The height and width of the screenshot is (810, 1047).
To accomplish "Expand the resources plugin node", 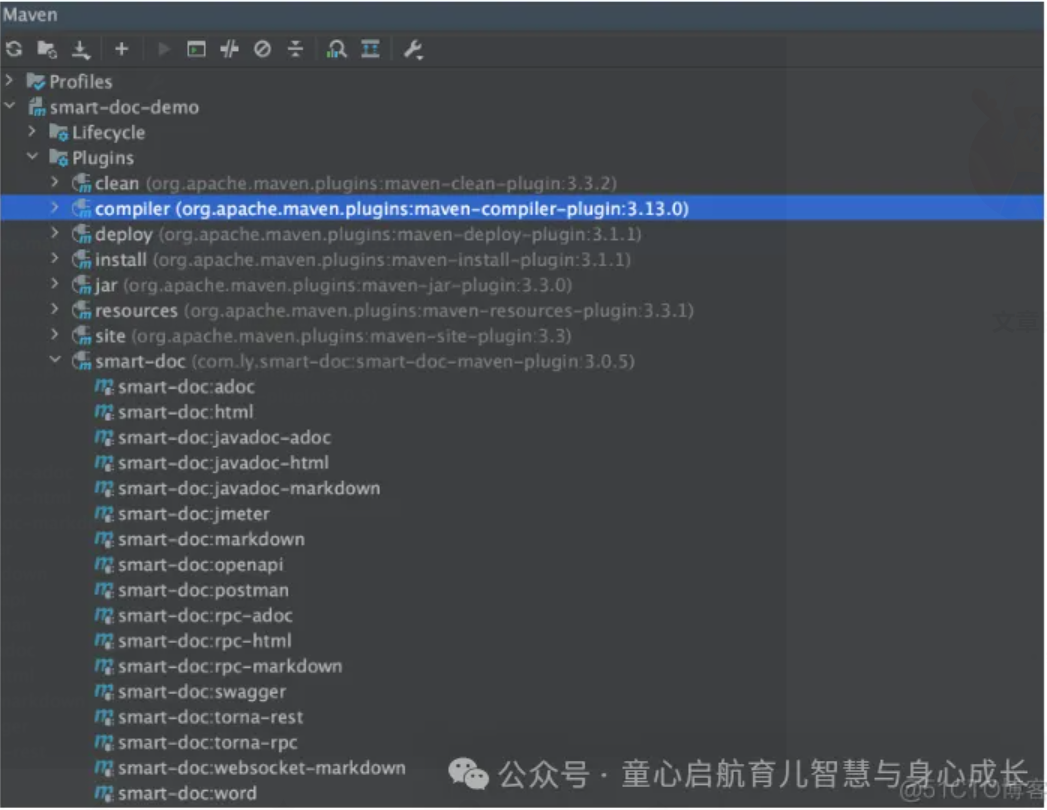I will point(55,309).
